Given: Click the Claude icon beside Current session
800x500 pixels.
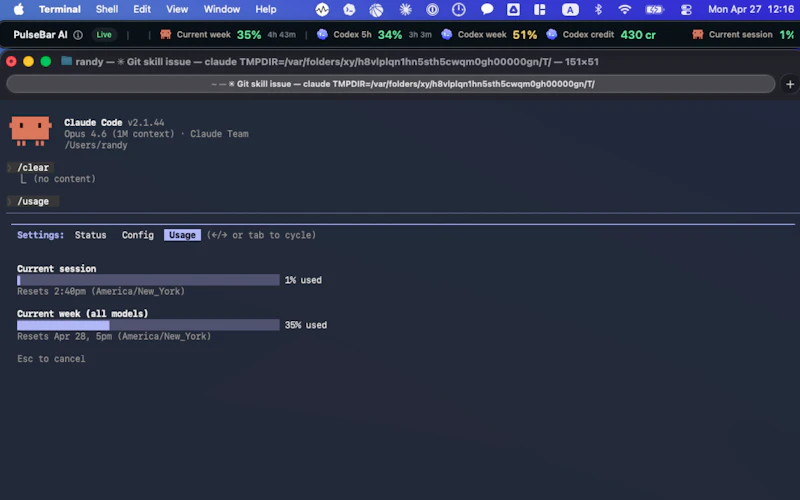Looking at the screenshot, I should [x=697, y=35].
